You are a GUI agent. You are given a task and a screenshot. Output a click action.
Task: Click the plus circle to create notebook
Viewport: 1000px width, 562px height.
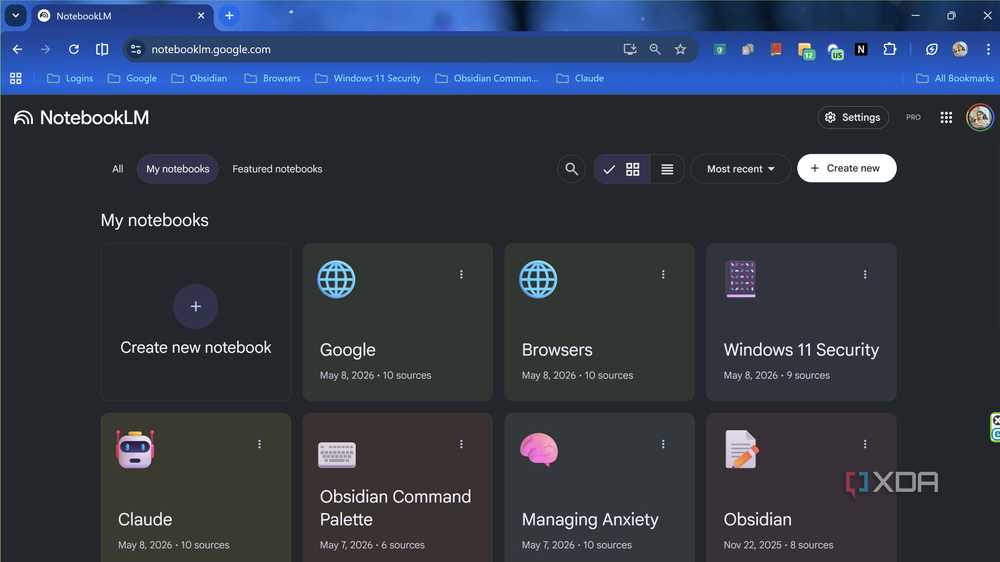click(x=196, y=306)
